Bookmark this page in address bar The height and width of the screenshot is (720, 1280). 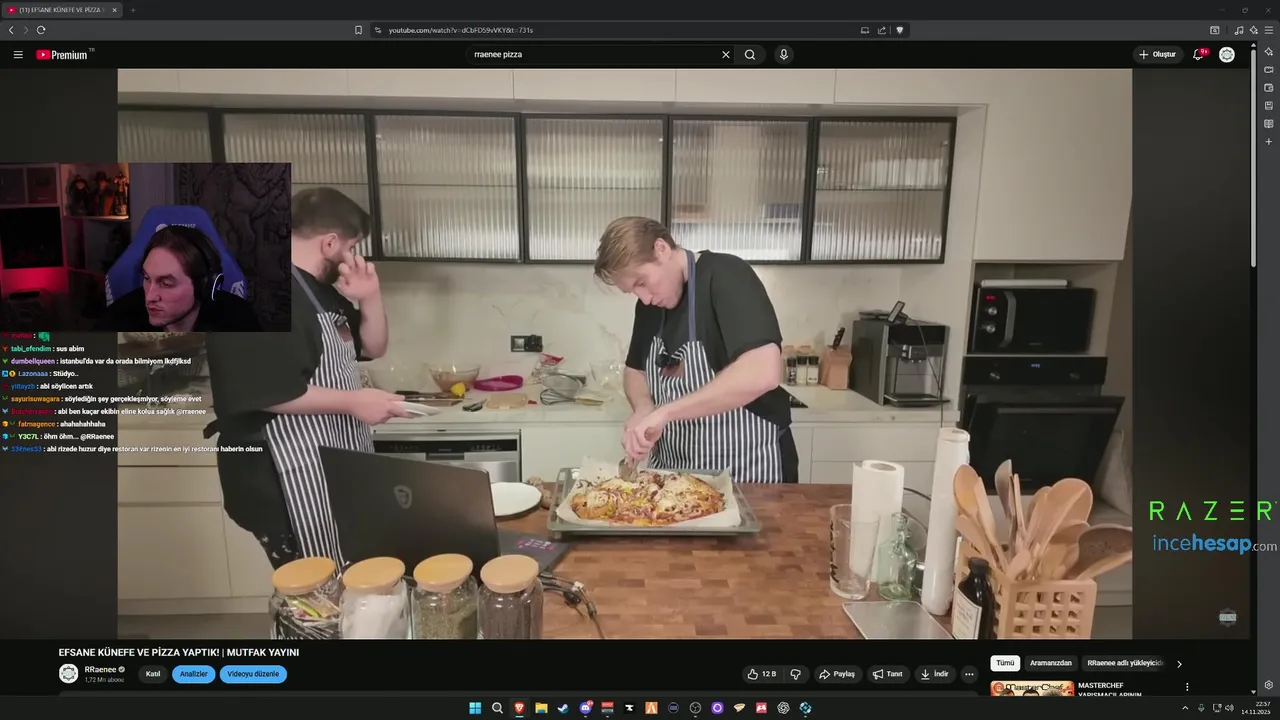pos(358,30)
